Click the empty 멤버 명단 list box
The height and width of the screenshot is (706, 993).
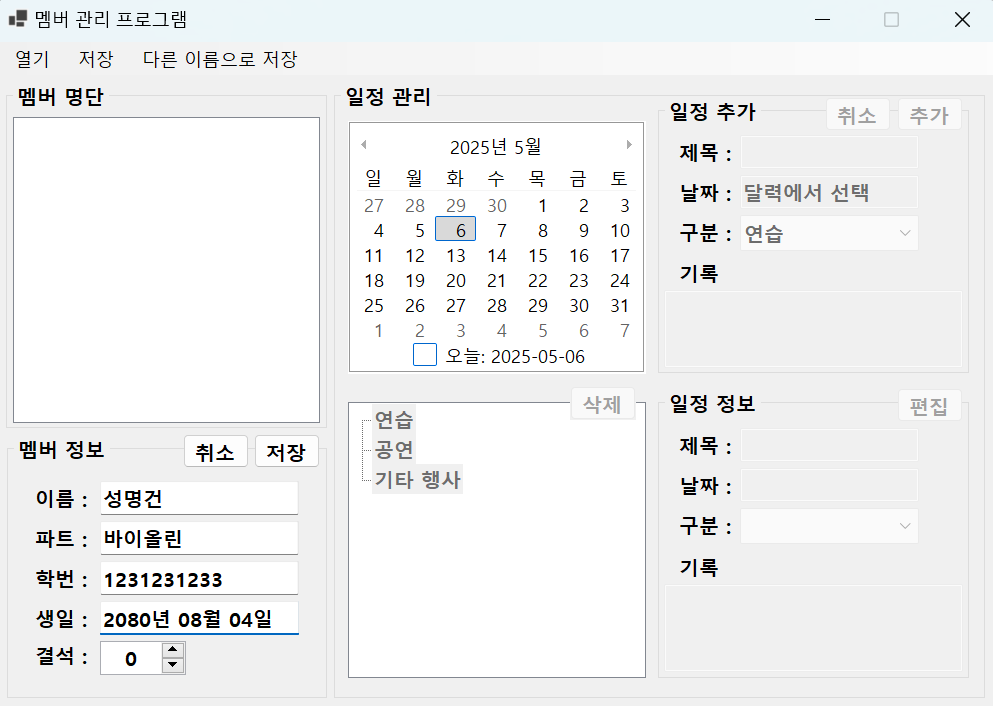coord(167,270)
